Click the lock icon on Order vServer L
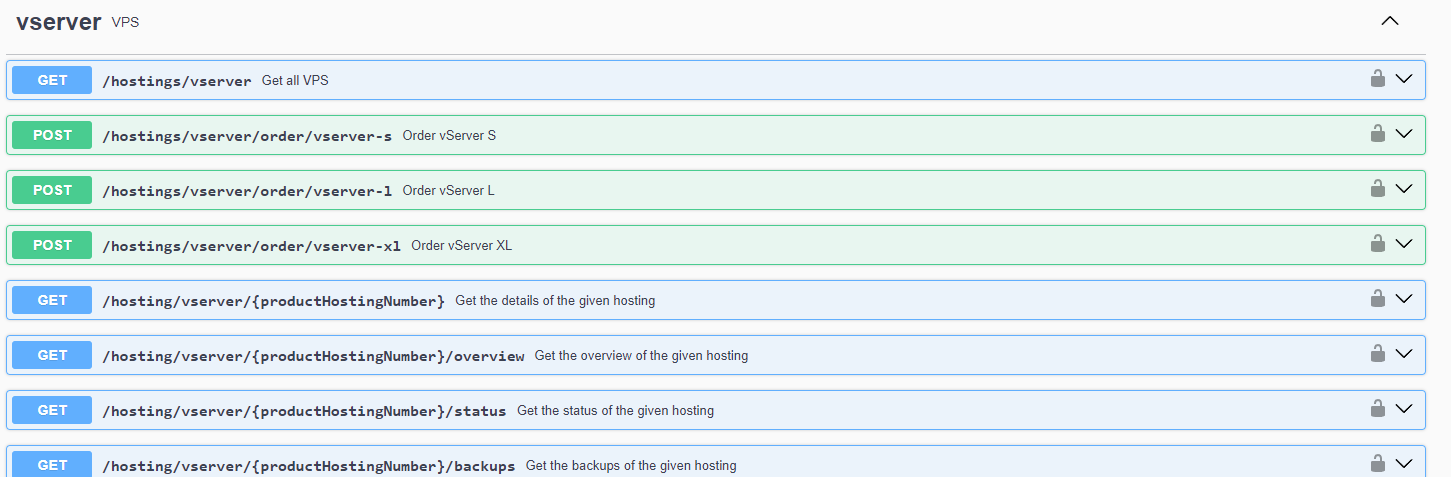The image size is (1451, 477). [x=1377, y=189]
